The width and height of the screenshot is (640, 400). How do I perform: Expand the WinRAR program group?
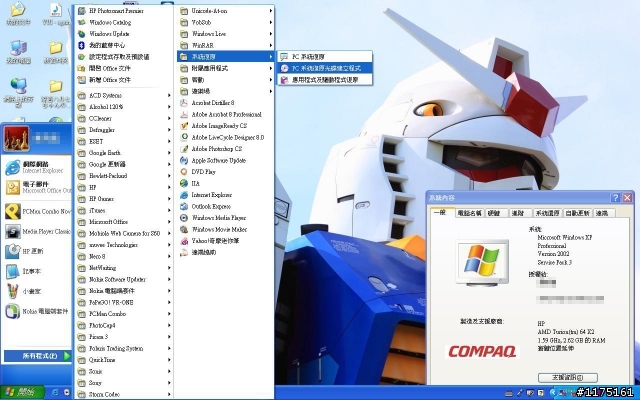pyautogui.click(x=226, y=45)
